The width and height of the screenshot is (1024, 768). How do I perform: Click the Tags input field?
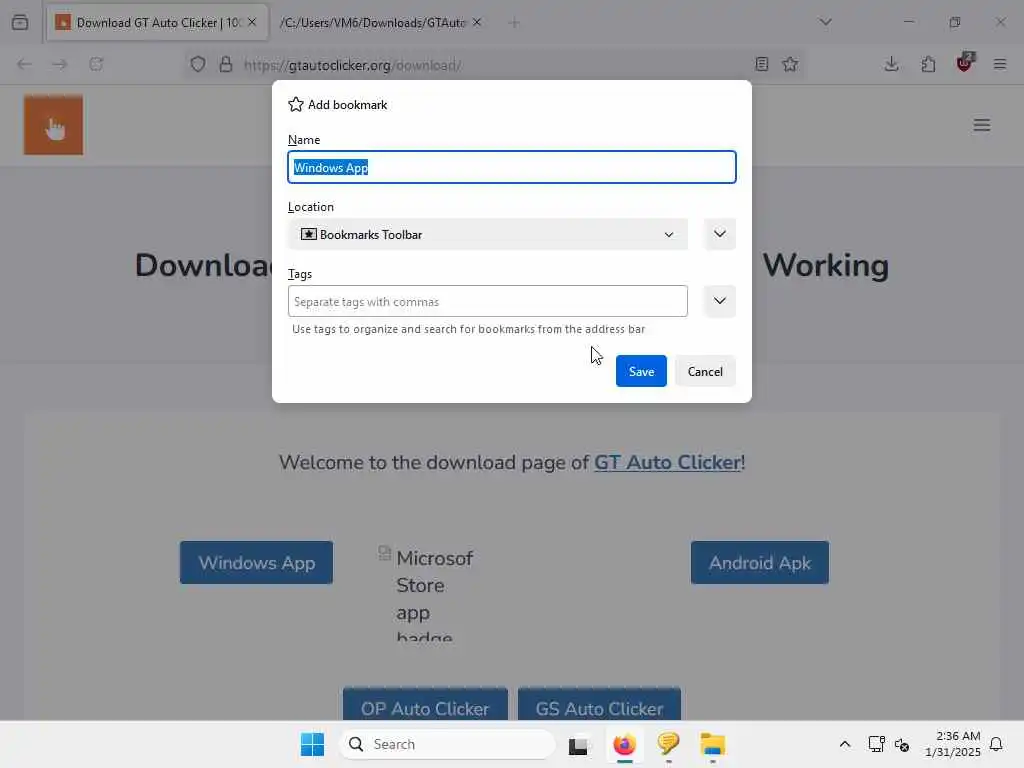[x=488, y=301]
